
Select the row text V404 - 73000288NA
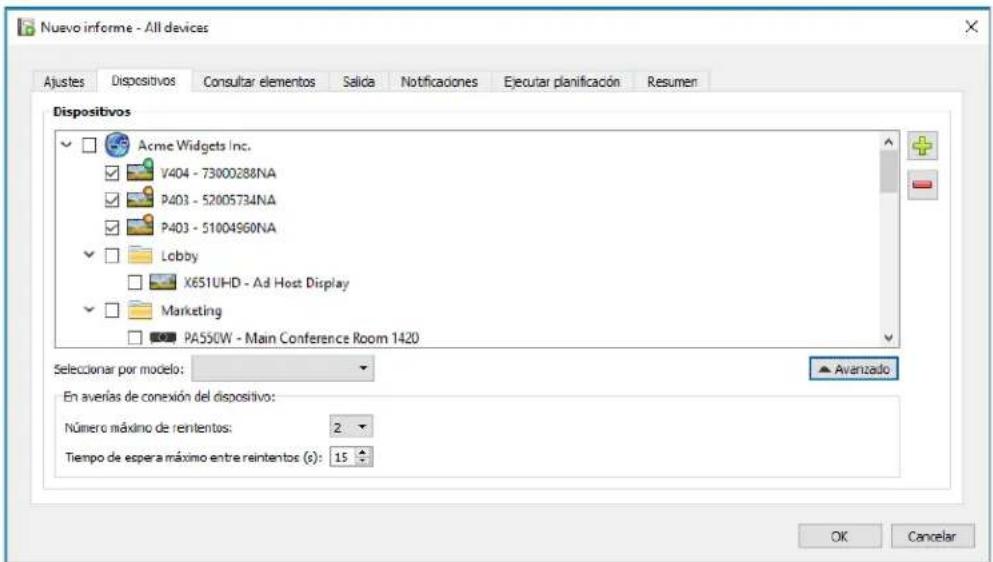click(218, 173)
